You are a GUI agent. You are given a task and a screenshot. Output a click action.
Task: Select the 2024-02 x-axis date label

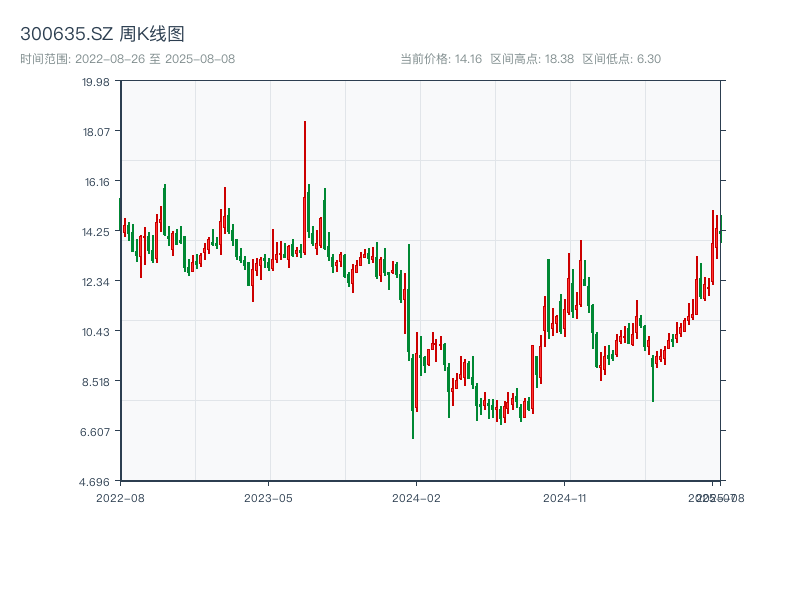tap(416, 497)
